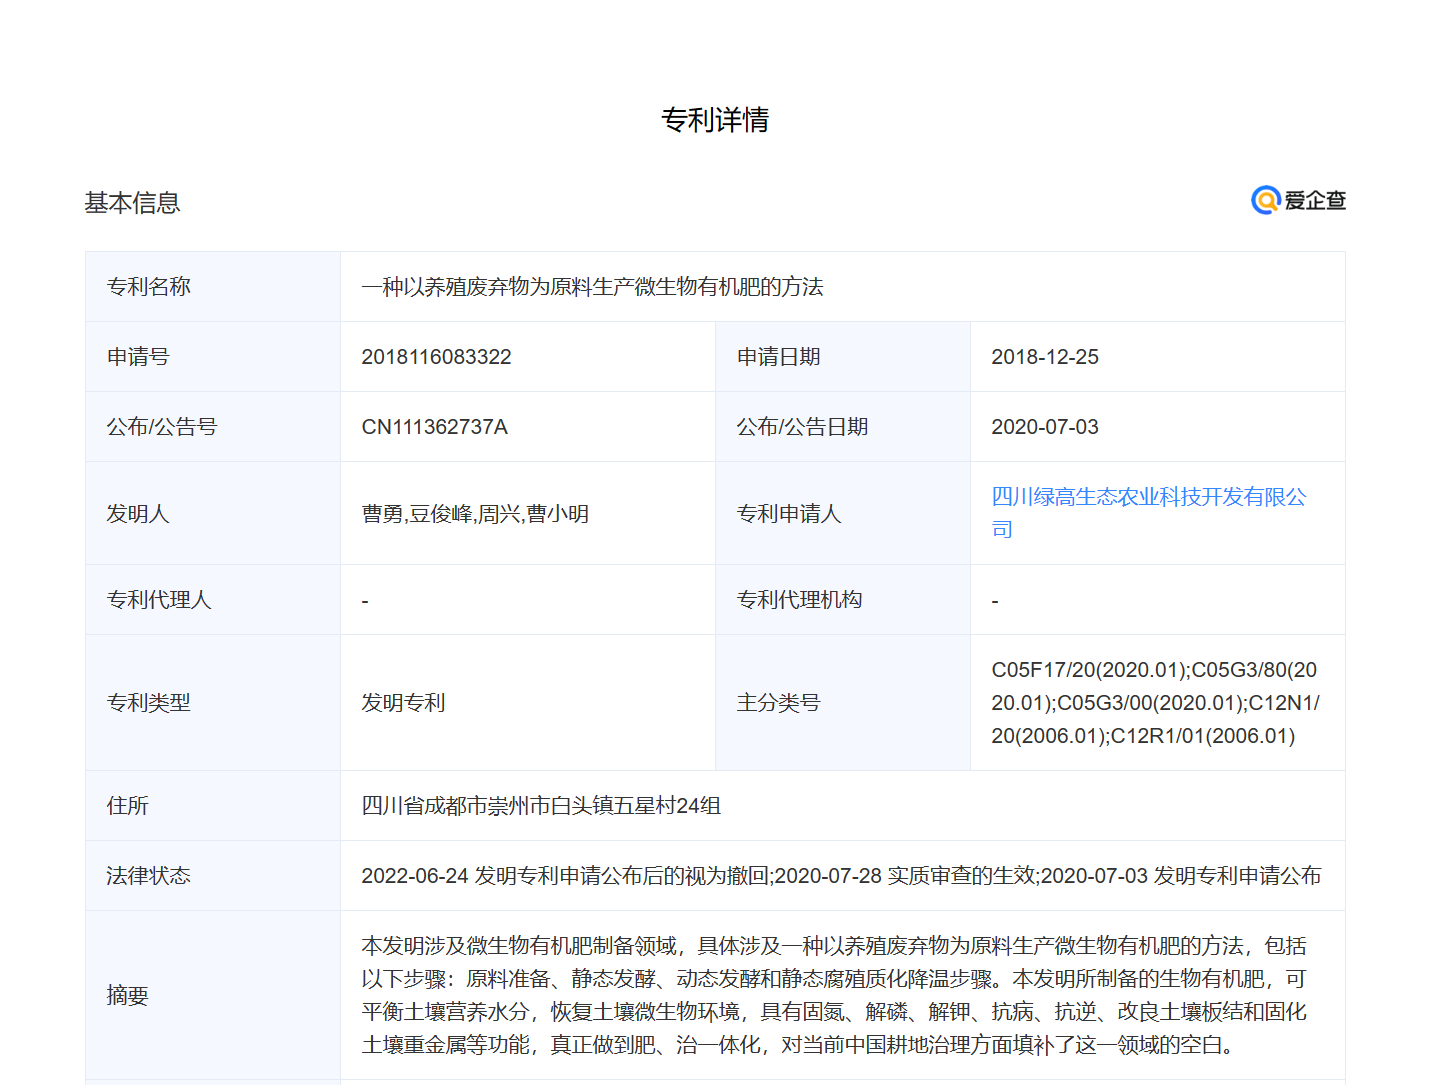Select the patent name text in 专利名称 row

(x=592, y=287)
